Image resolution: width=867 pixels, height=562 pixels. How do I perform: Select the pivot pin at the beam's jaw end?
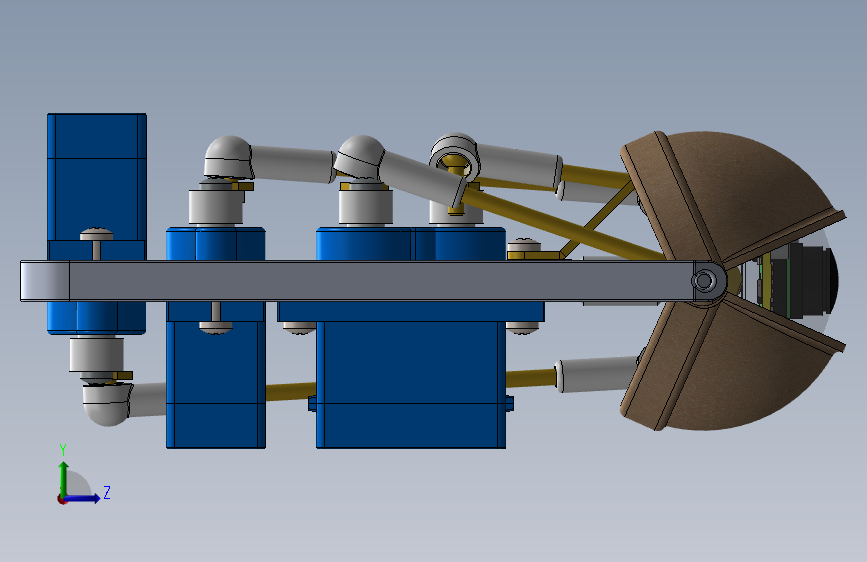click(704, 280)
